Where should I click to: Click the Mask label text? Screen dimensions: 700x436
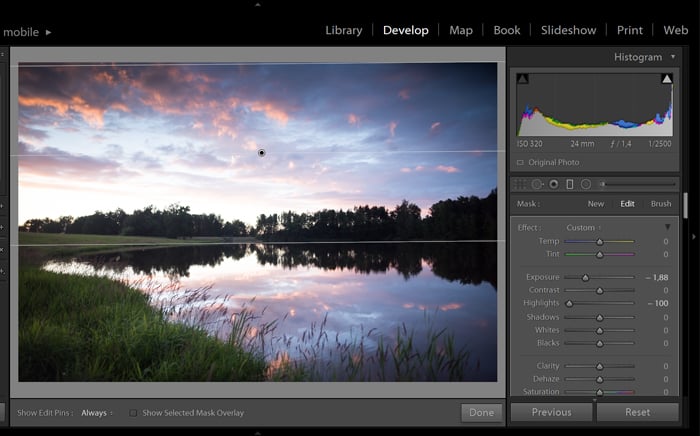(528, 203)
